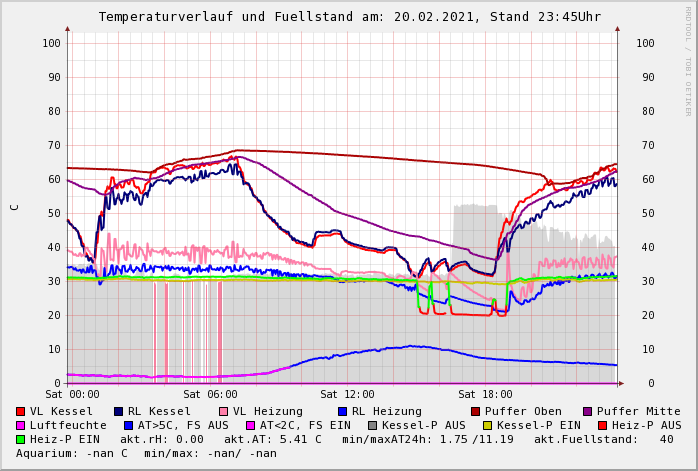This screenshot has height=471, width=698.
Task: Click the dark blue RL Kessel legend swatch
Action: click(118, 411)
